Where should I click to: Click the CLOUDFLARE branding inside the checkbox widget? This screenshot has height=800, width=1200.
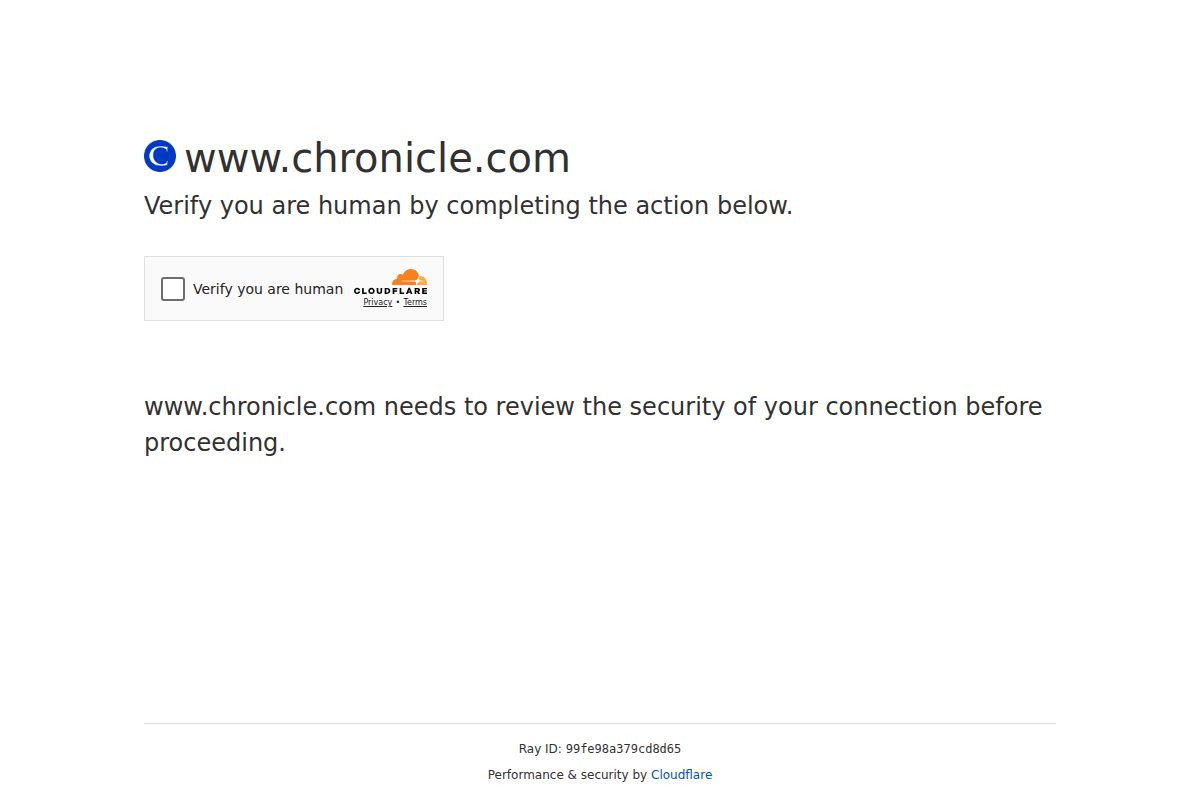tap(393, 292)
